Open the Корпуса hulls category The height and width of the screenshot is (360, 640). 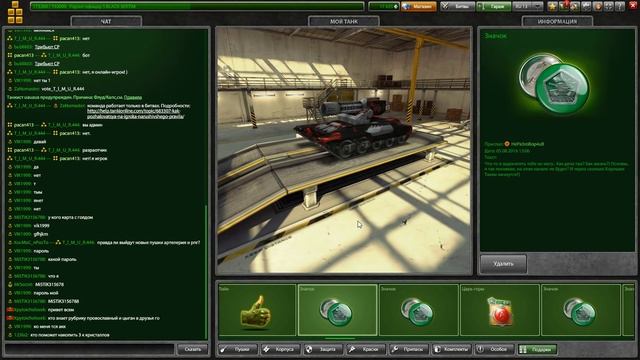tap(281, 349)
